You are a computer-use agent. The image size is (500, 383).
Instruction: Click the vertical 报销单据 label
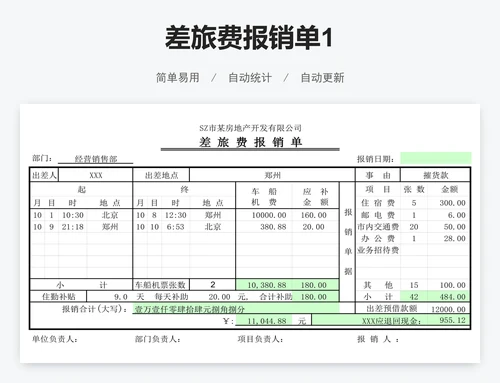[348, 242]
